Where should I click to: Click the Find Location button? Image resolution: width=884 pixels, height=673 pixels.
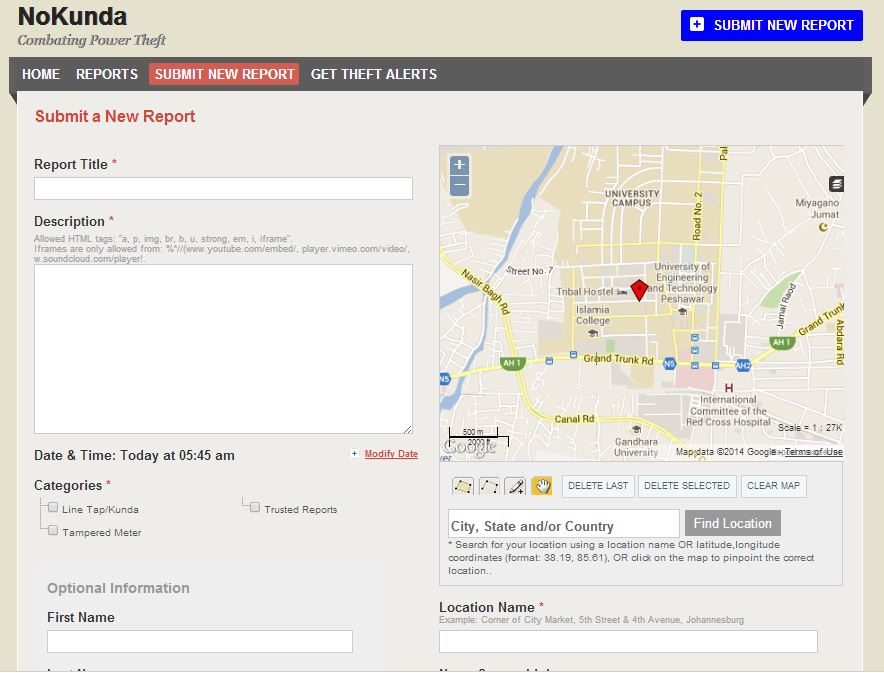[x=732, y=524]
